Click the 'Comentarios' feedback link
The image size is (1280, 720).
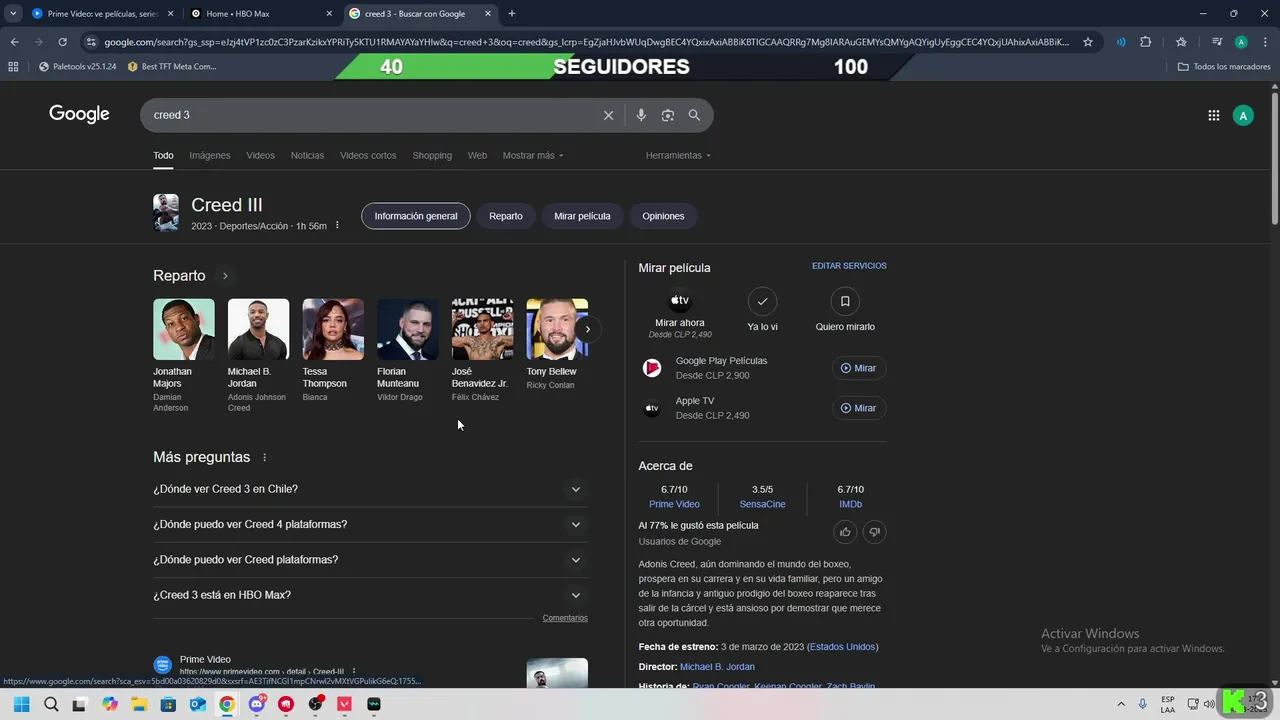point(565,618)
